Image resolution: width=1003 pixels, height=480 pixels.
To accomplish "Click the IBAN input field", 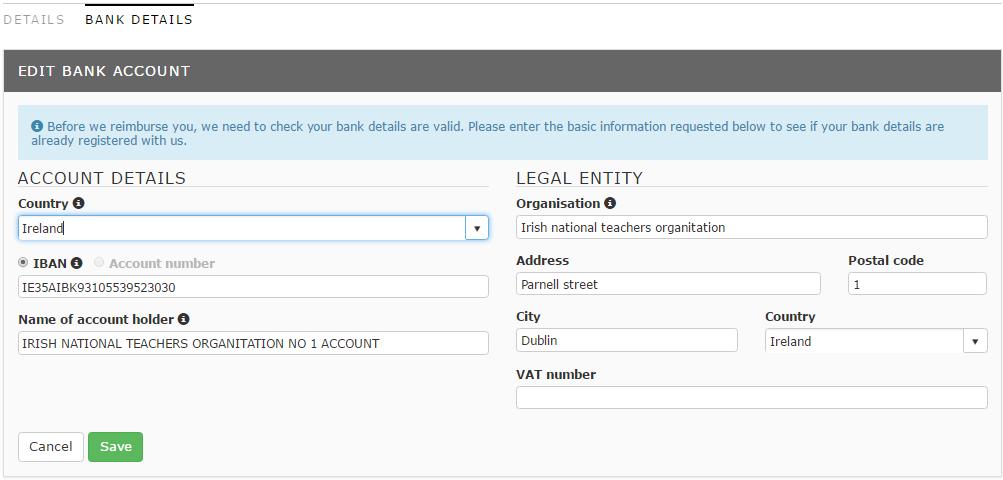I will (253, 287).
